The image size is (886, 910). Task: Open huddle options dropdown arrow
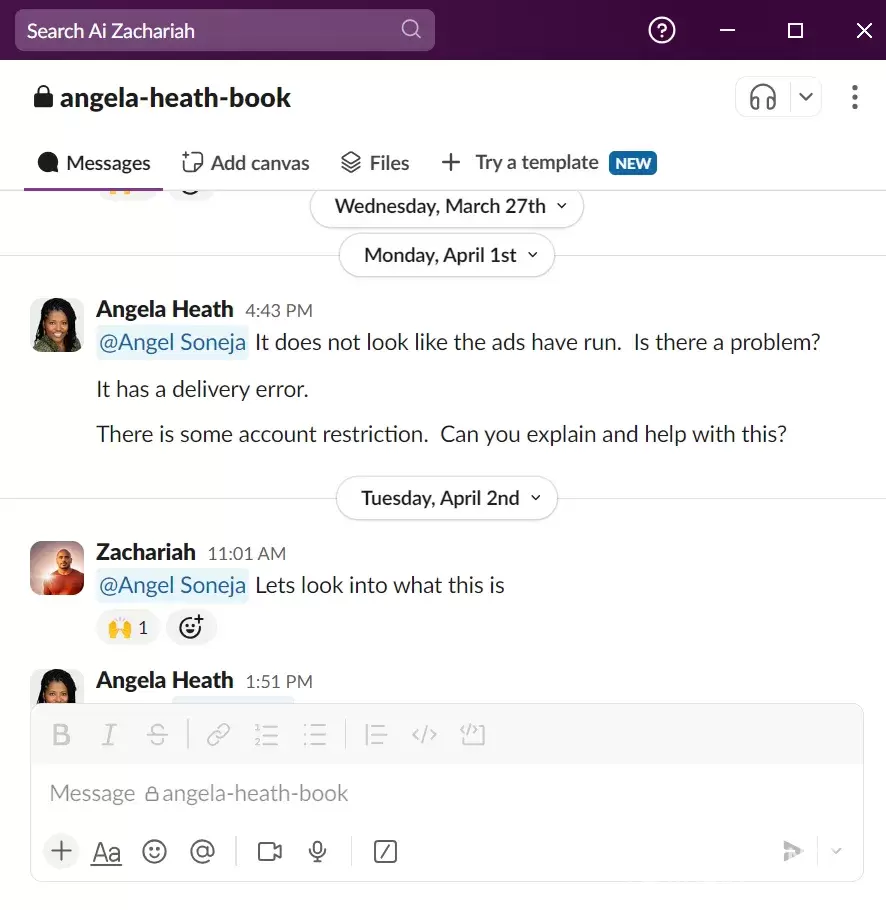click(805, 97)
